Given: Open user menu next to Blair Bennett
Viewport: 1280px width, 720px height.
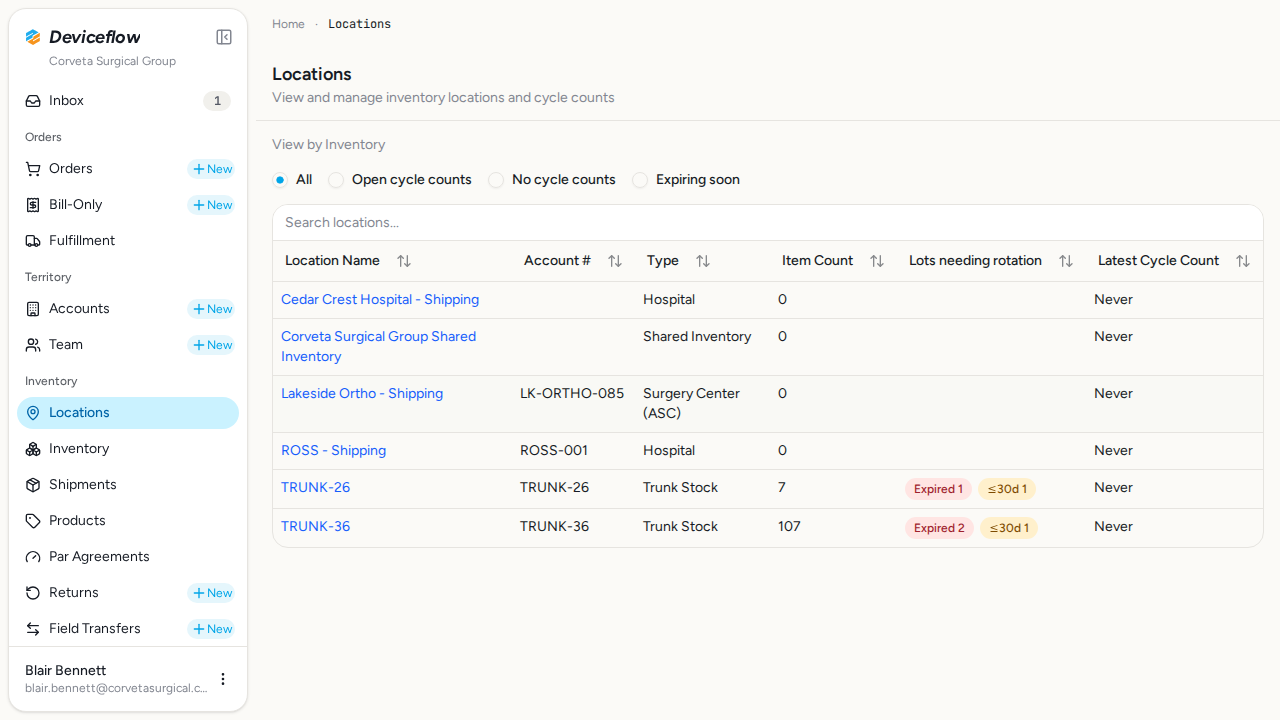Looking at the screenshot, I should click(223, 679).
